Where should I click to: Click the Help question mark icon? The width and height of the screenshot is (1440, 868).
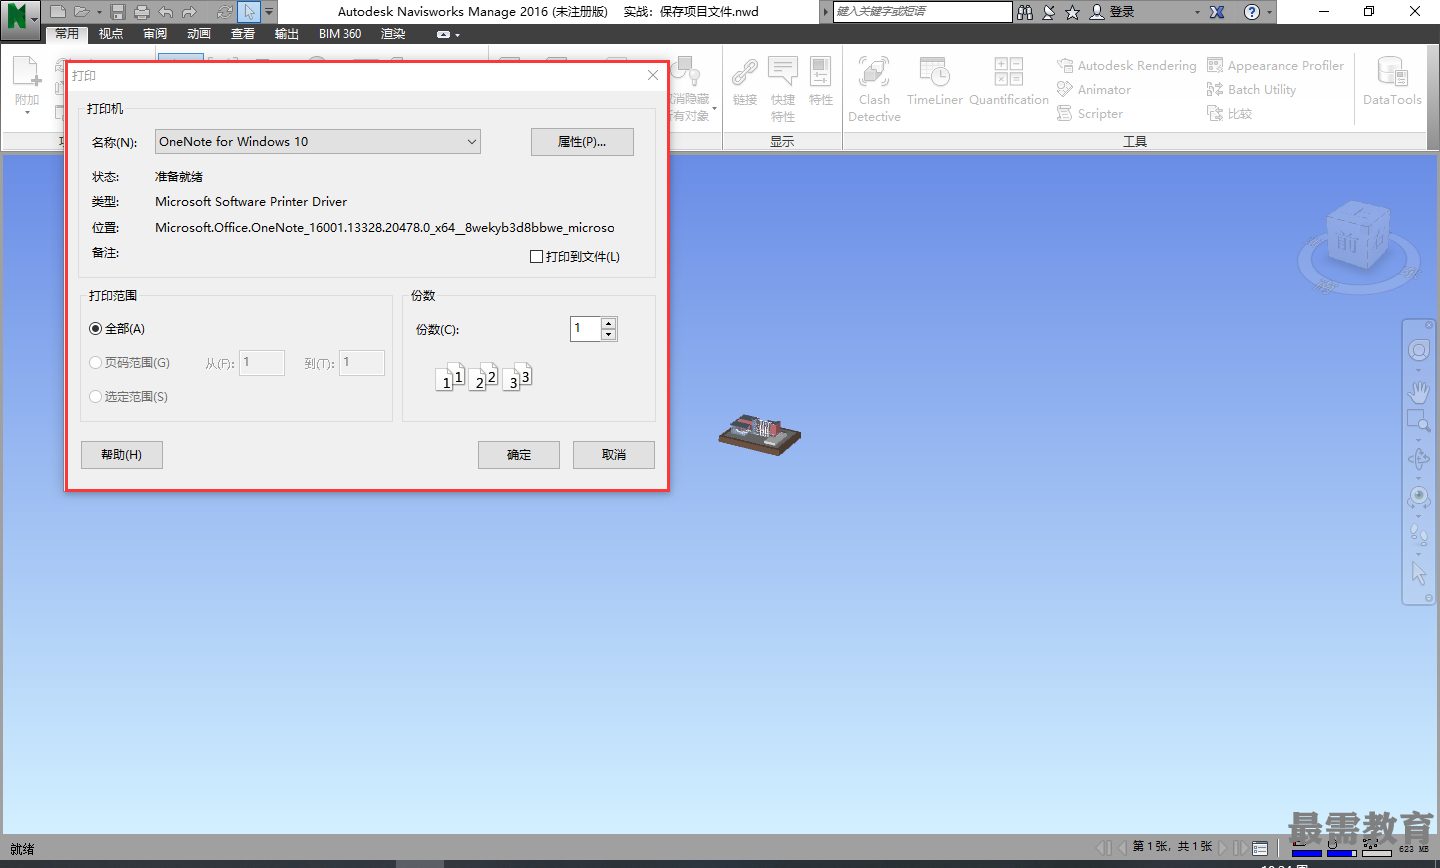[1252, 12]
